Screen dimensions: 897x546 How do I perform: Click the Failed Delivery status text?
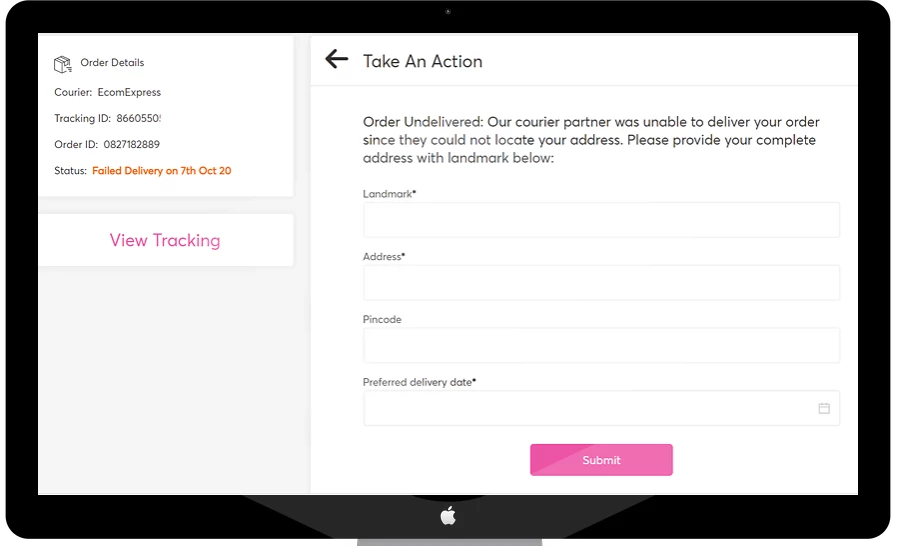click(161, 171)
